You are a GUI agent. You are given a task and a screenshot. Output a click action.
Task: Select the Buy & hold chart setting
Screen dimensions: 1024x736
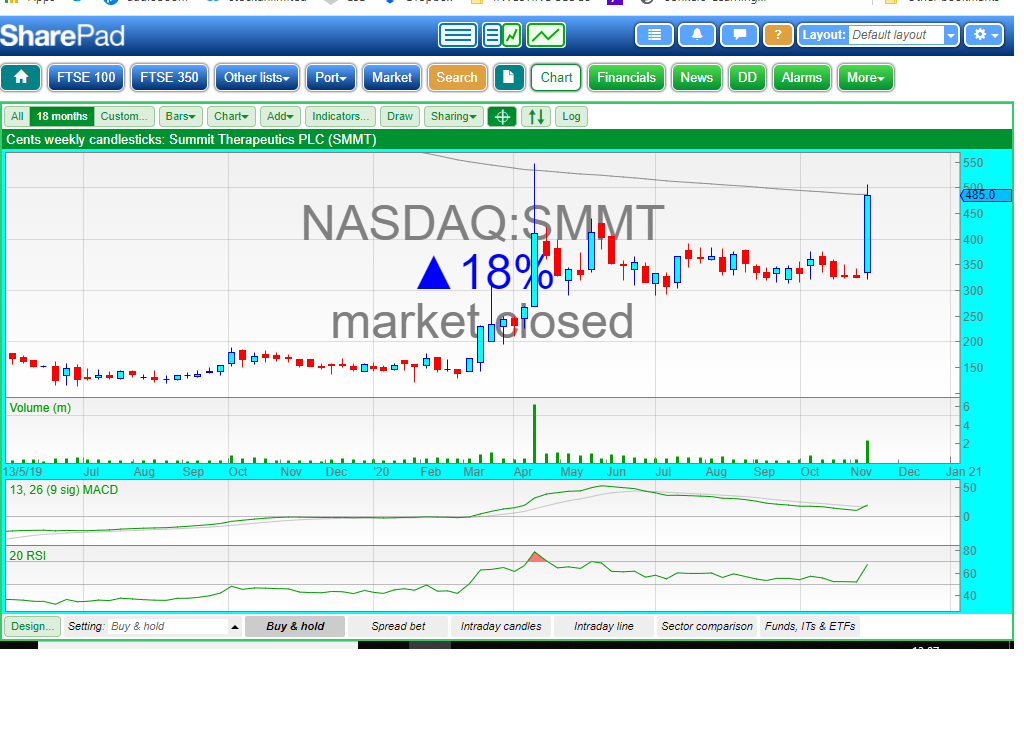295,626
